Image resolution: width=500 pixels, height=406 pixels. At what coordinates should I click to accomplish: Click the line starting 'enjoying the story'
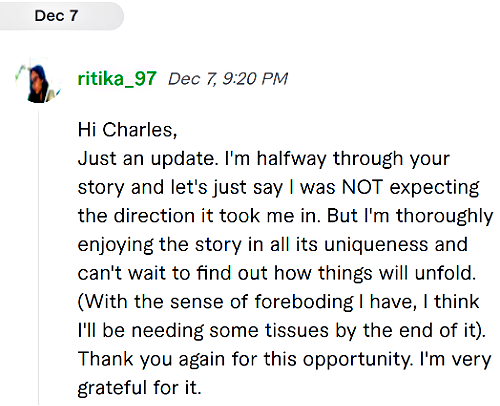[x=273, y=245]
